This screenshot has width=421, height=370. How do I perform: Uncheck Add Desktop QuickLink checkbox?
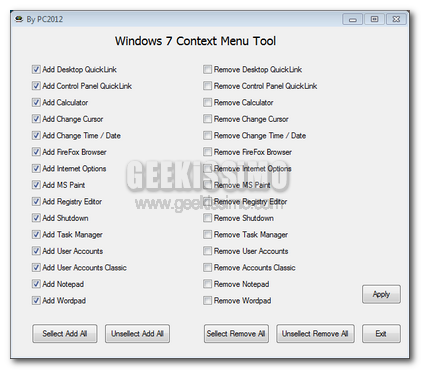36,69
